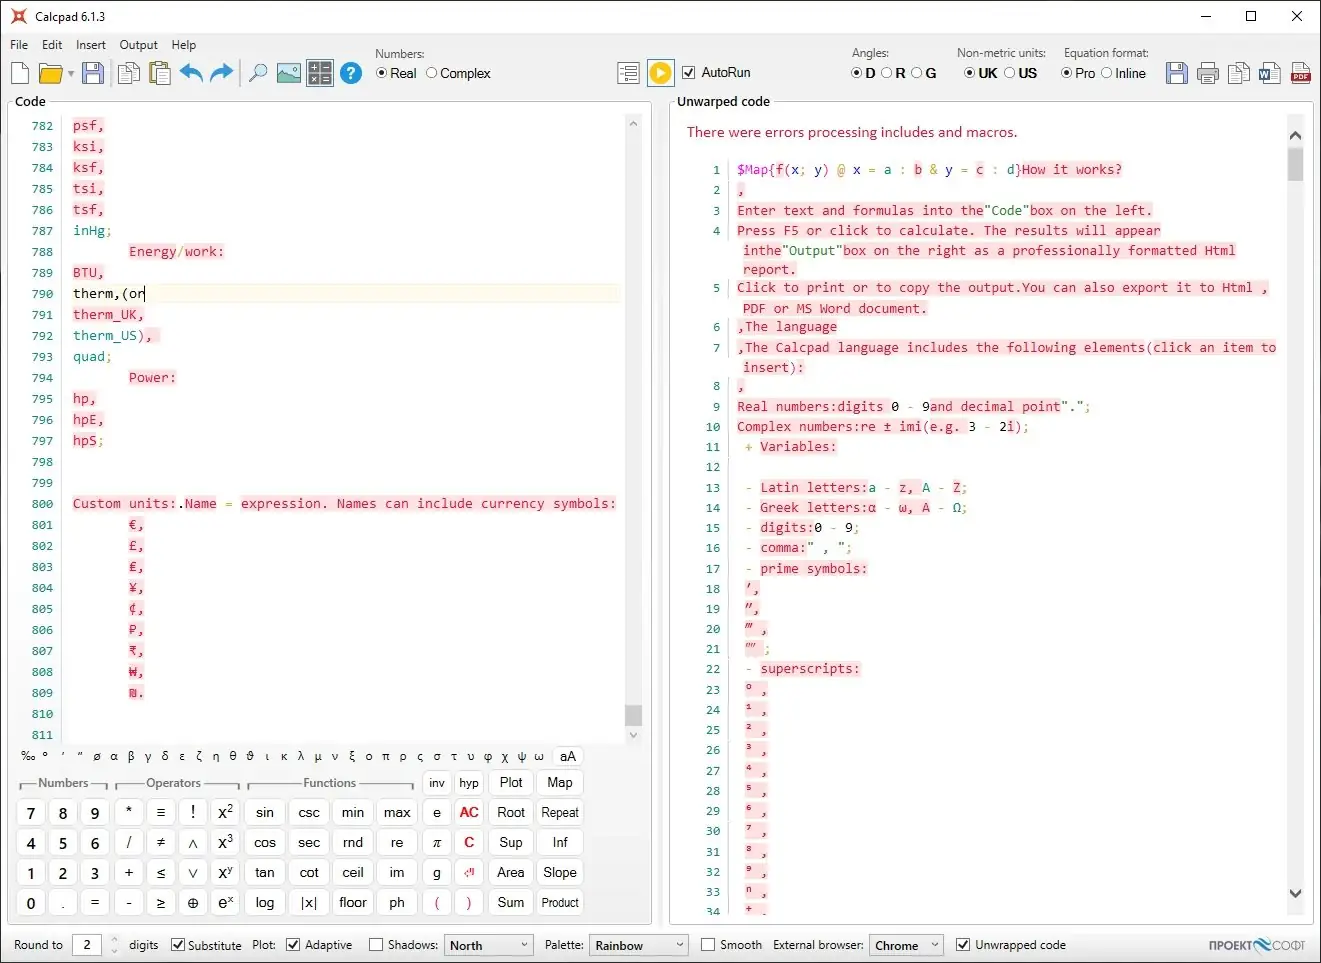Open the External browser dropdown showing Chrome
The width and height of the screenshot is (1321, 963).
pos(905,945)
